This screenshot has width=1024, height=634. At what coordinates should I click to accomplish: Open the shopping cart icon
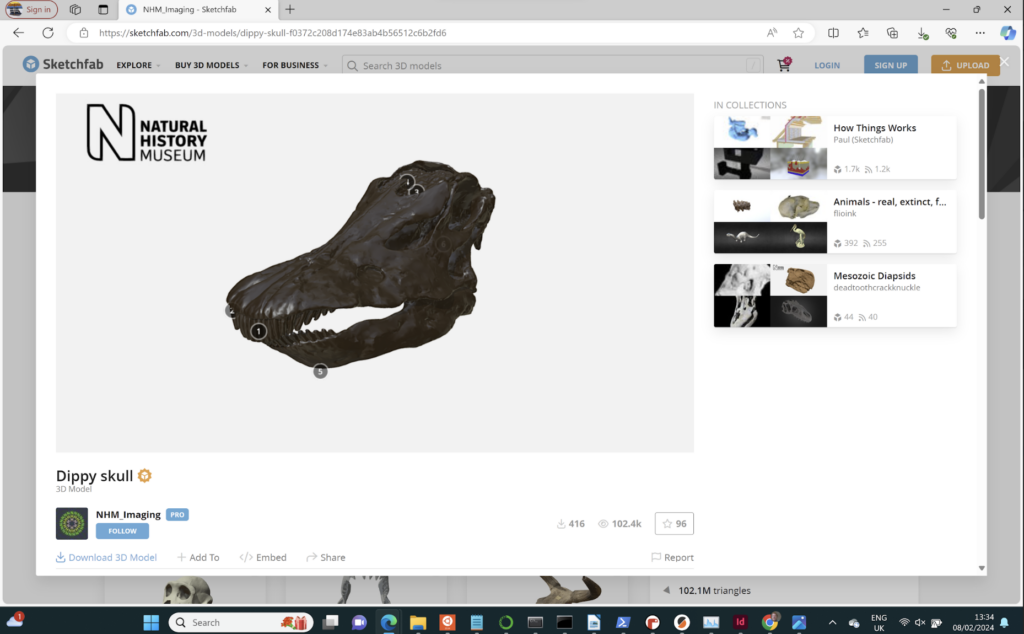coord(785,64)
